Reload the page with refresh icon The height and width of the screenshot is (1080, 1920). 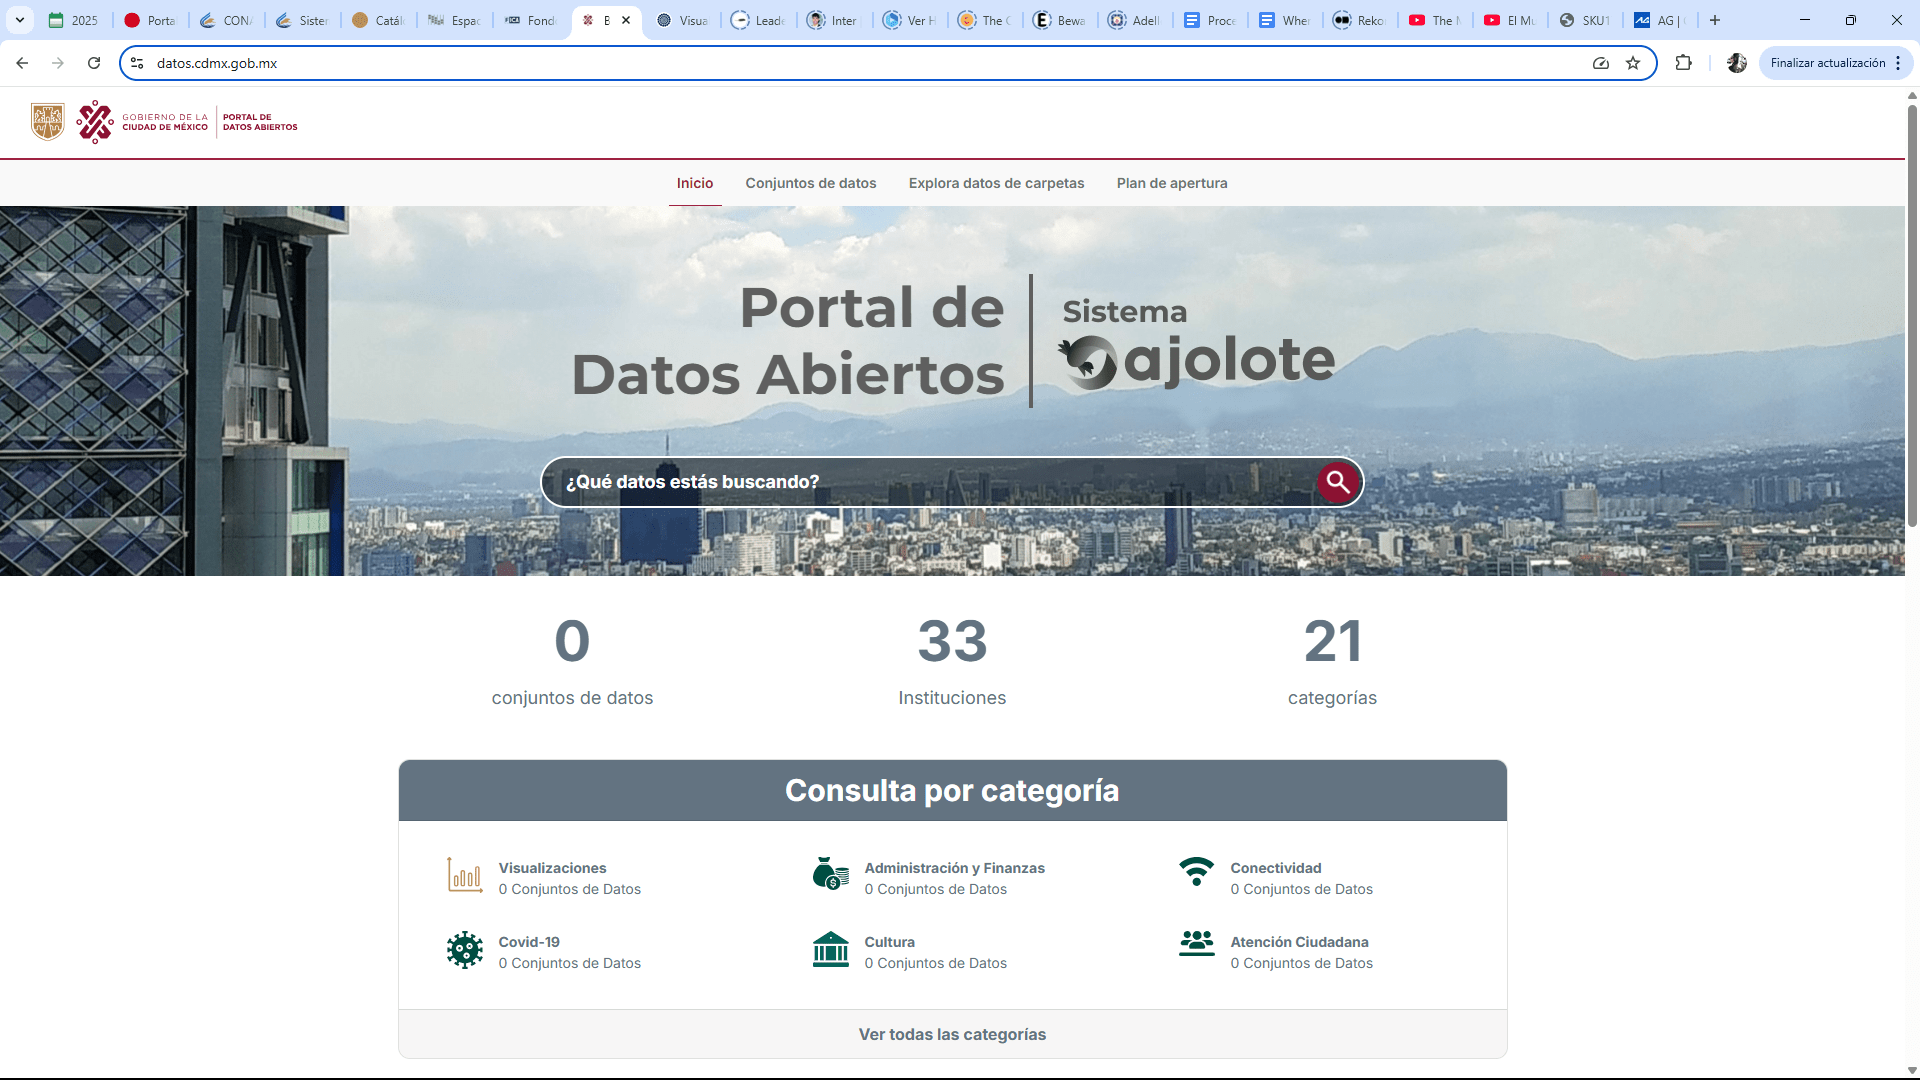[x=94, y=63]
